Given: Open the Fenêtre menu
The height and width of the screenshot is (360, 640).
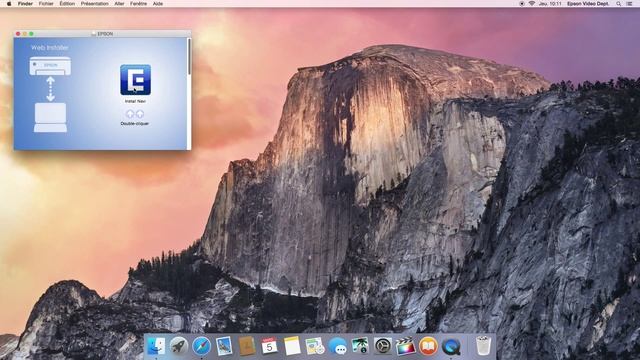Looking at the screenshot, I should 138,4.
